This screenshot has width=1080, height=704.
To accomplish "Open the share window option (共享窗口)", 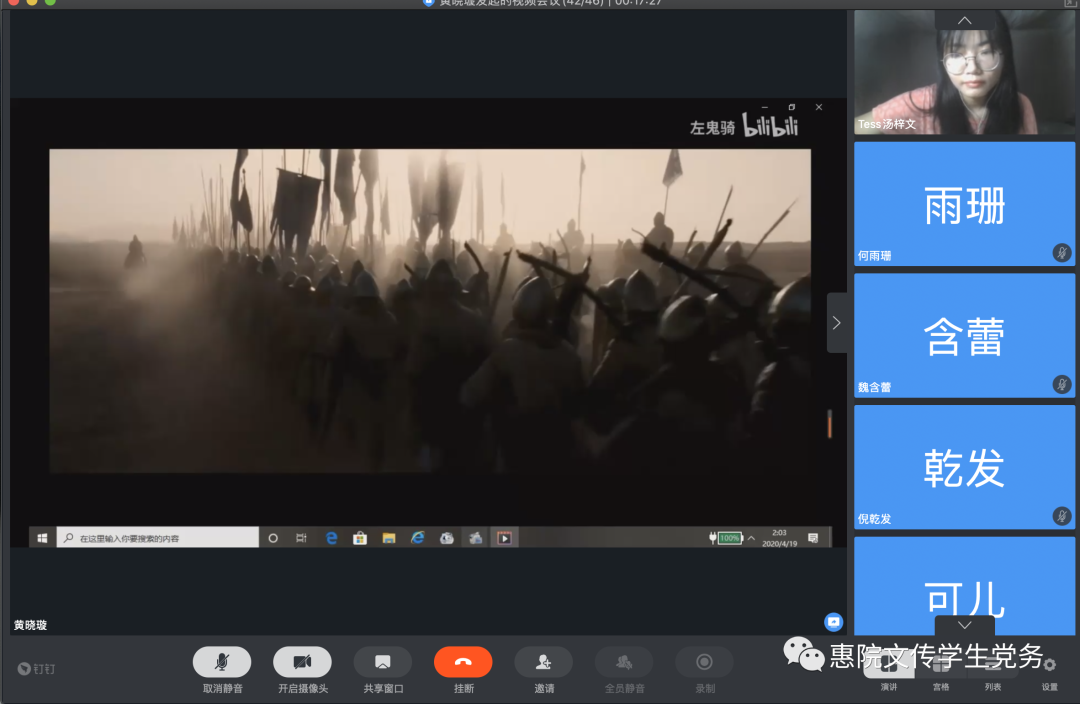I will pyautogui.click(x=382, y=662).
